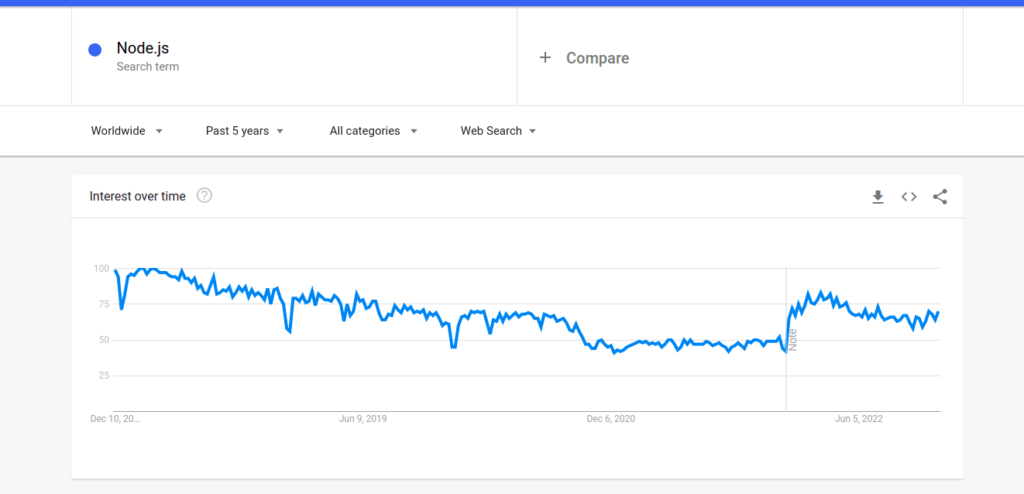Open the embed code icon
The image size is (1024, 494).
click(909, 197)
